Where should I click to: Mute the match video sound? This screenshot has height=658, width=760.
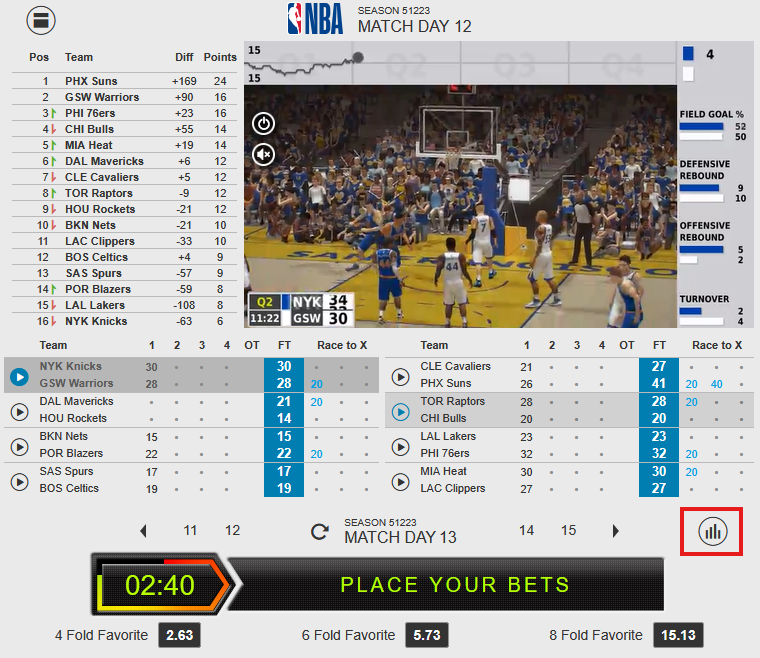click(263, 154)
